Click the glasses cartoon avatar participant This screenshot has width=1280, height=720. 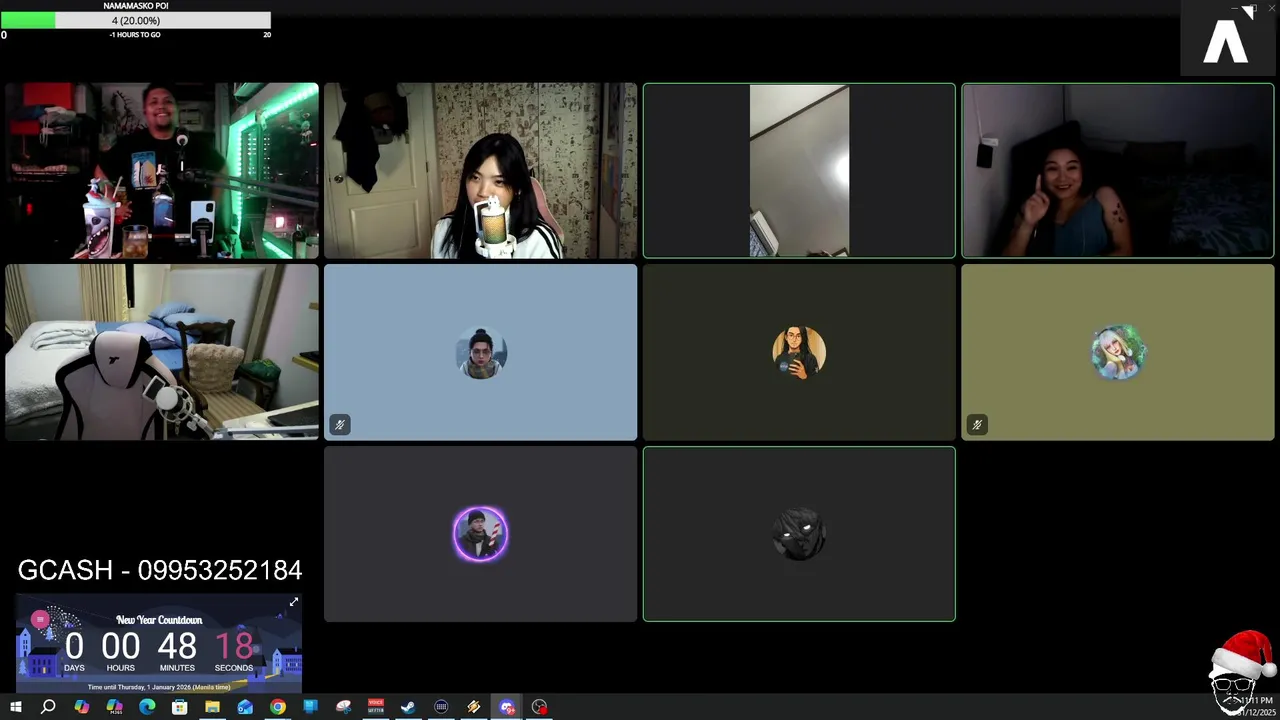[799, 352]
